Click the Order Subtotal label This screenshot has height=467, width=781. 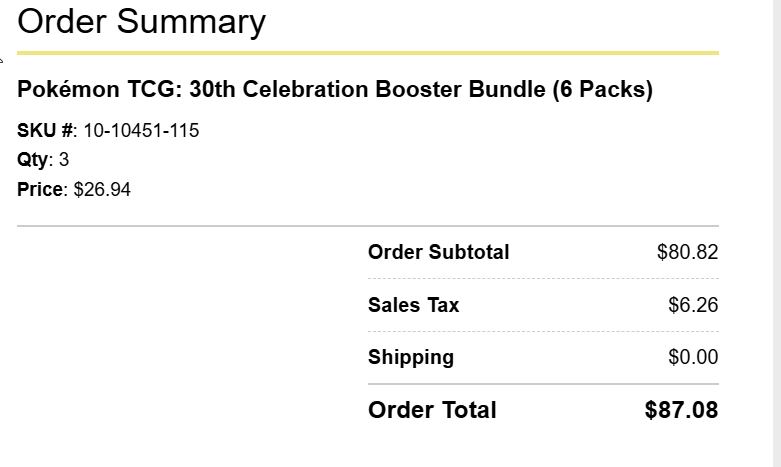[x=438, y=252]
